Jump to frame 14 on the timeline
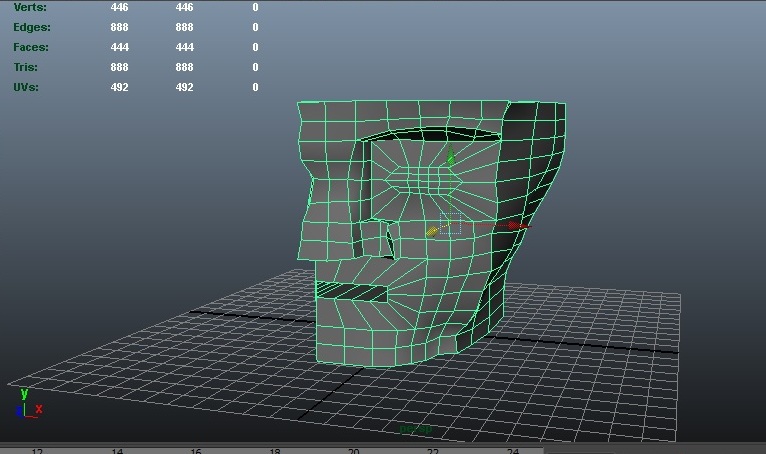766x454 pixels. [x=117, y=450]
